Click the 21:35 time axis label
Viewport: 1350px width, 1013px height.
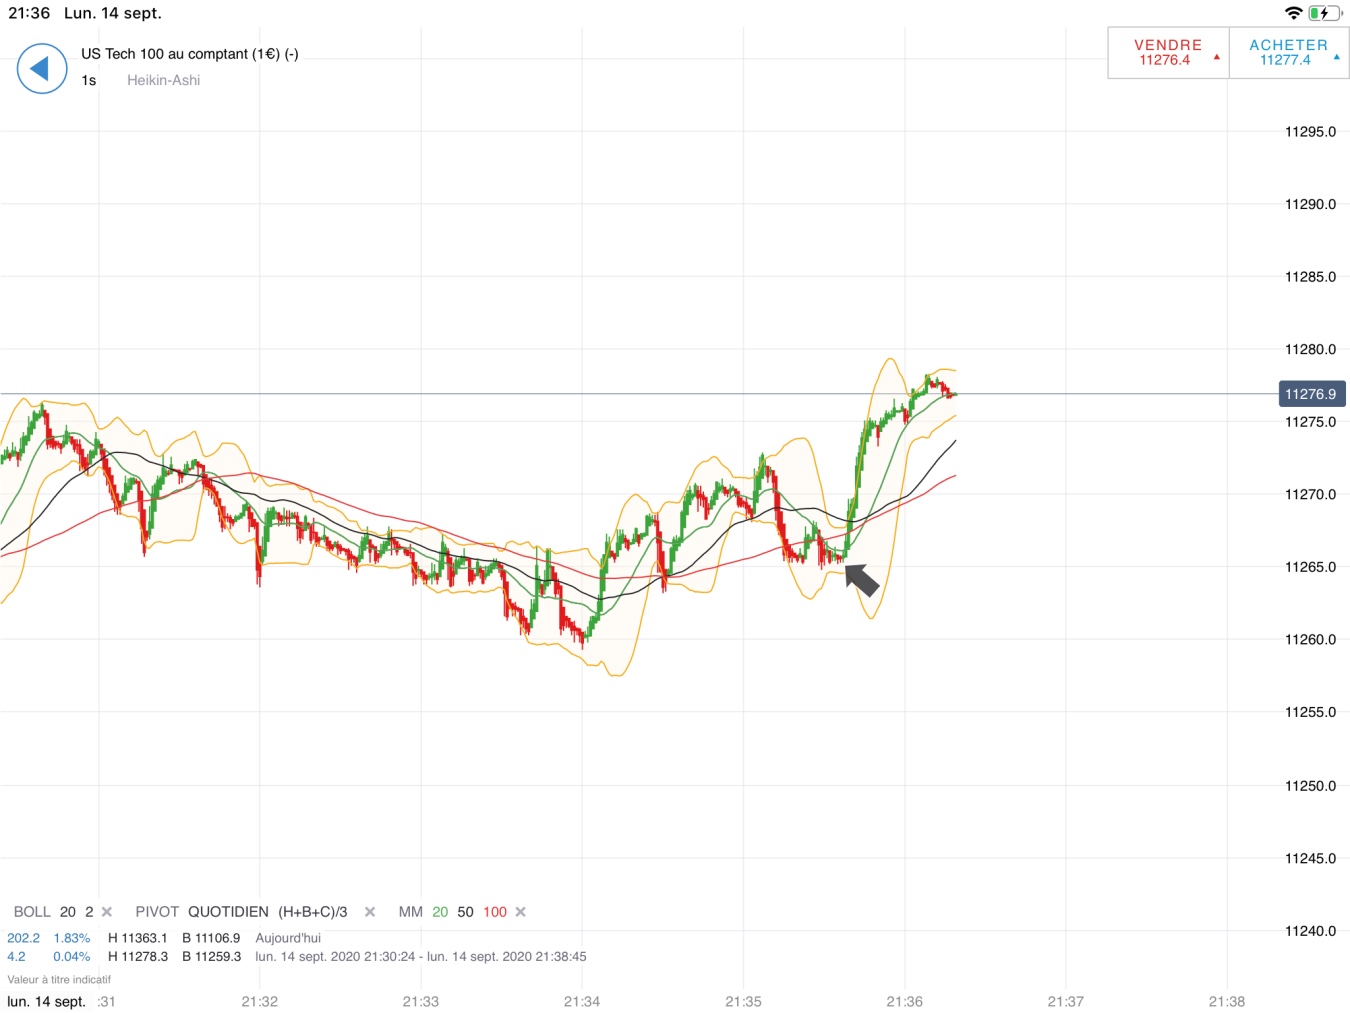coord(743,1001)
